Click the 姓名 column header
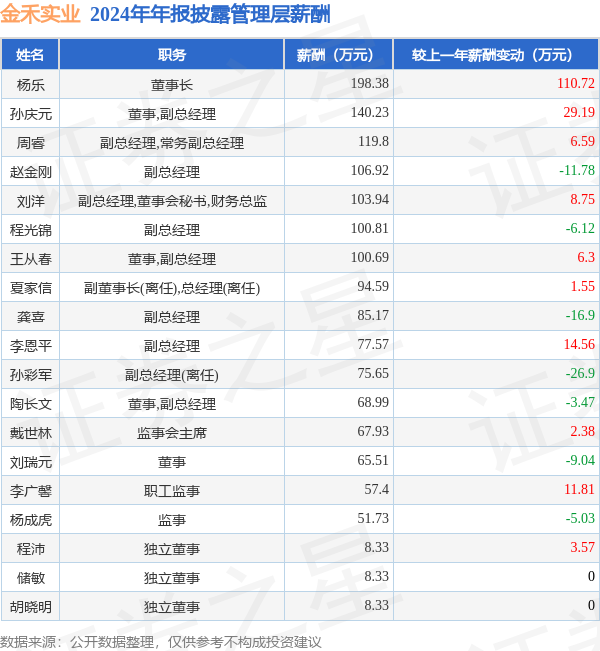This screenshot has height=651, width=600. [x=30, y=54]
